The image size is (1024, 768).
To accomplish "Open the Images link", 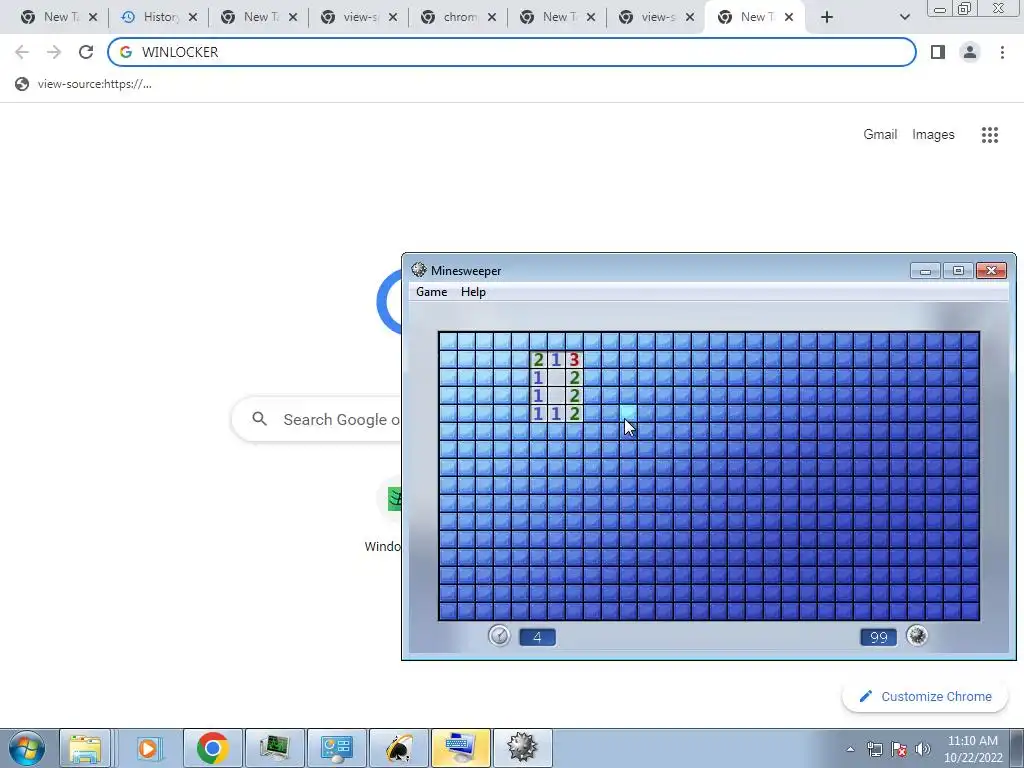I will (x=933, y=135).
